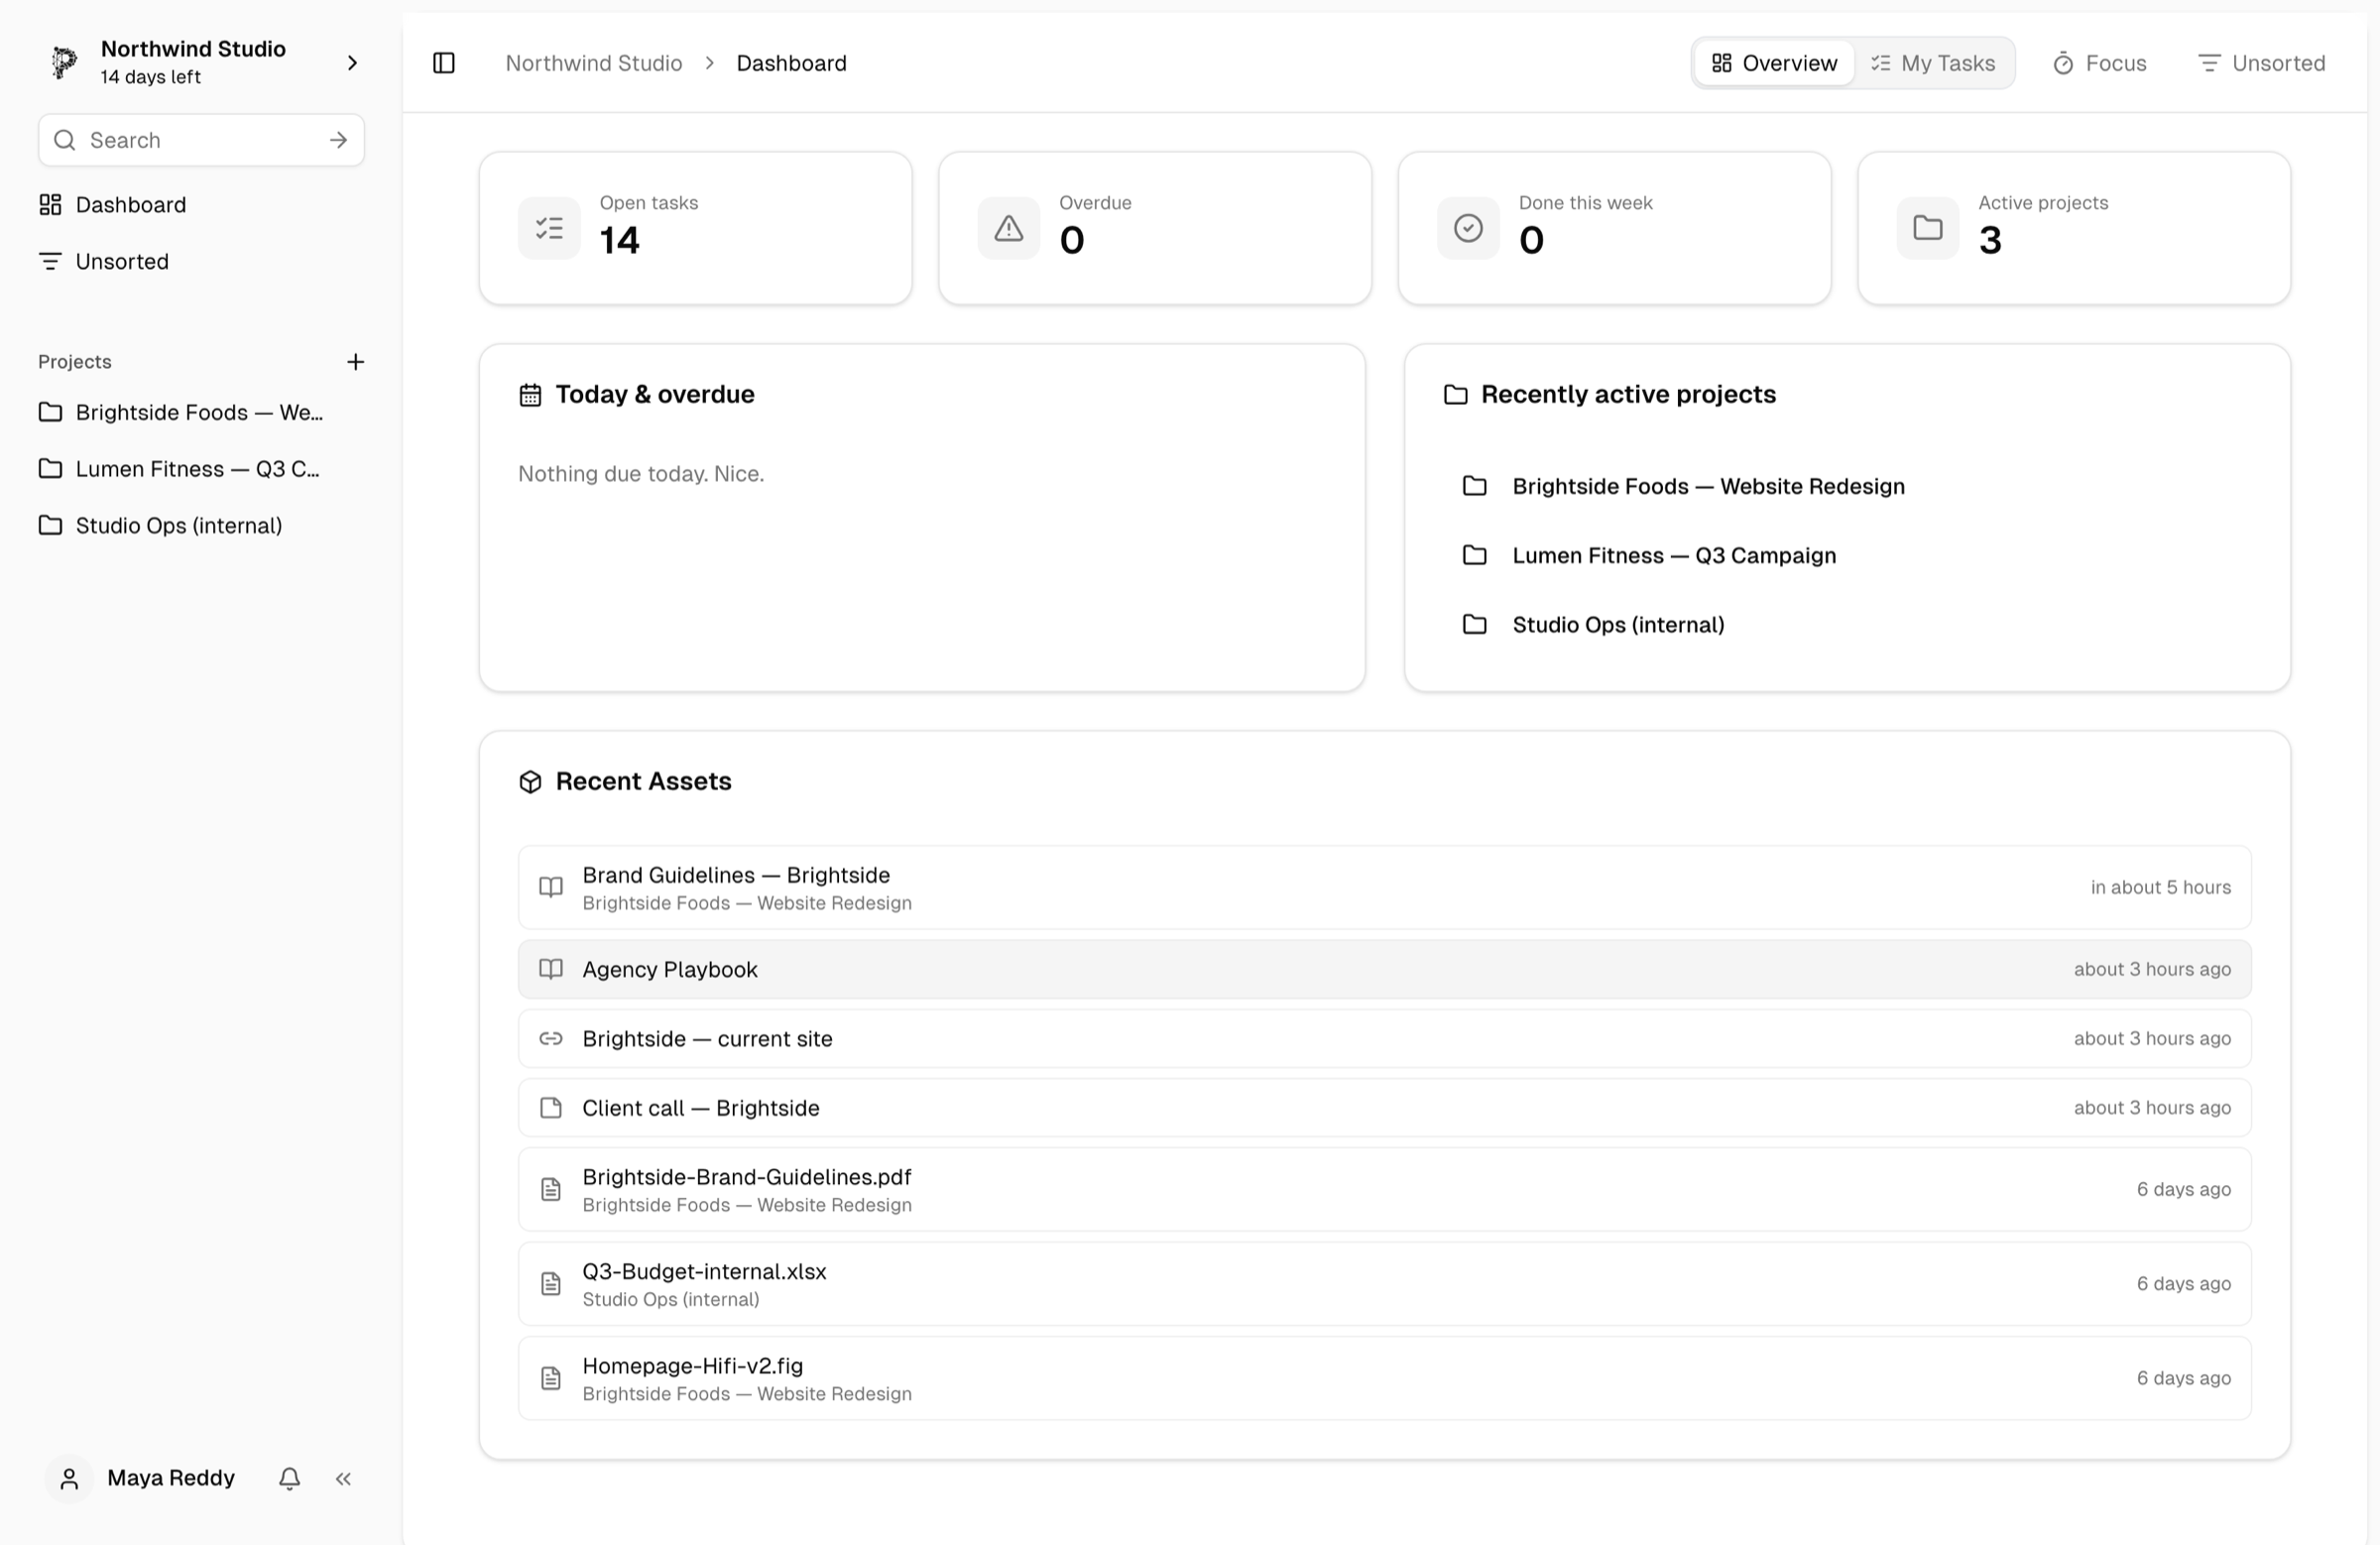Switch to the My Tasks view
2380x1545 pixels.
point(1932,63)
